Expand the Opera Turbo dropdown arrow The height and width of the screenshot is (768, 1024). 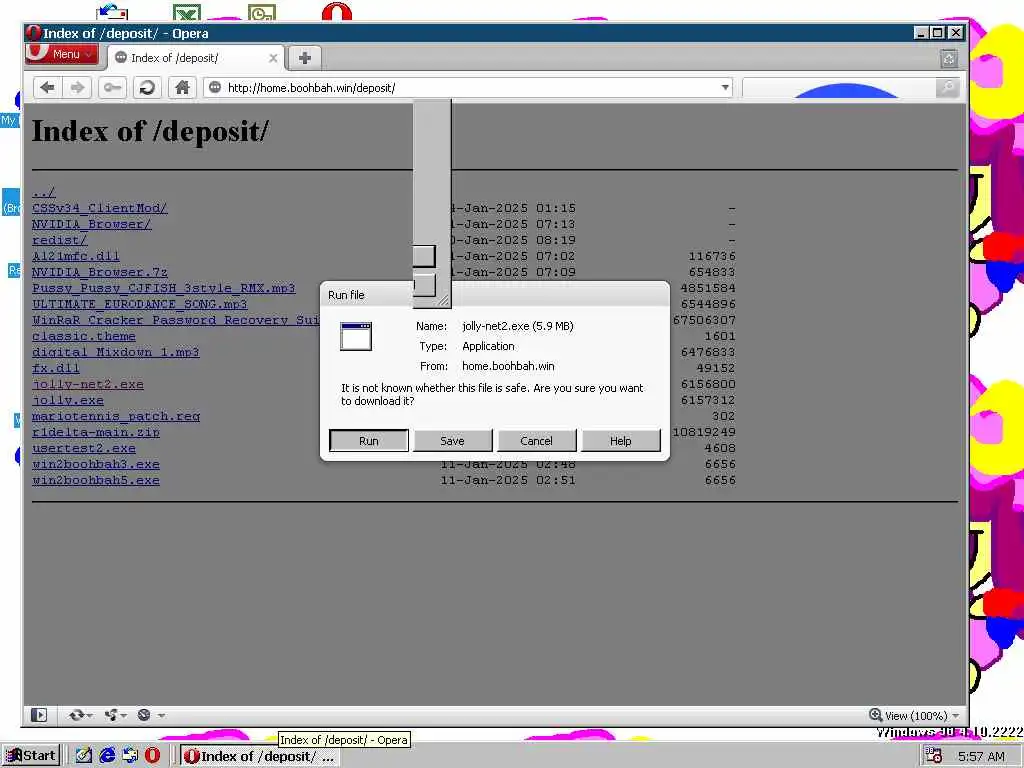click(x=161, y=716)
